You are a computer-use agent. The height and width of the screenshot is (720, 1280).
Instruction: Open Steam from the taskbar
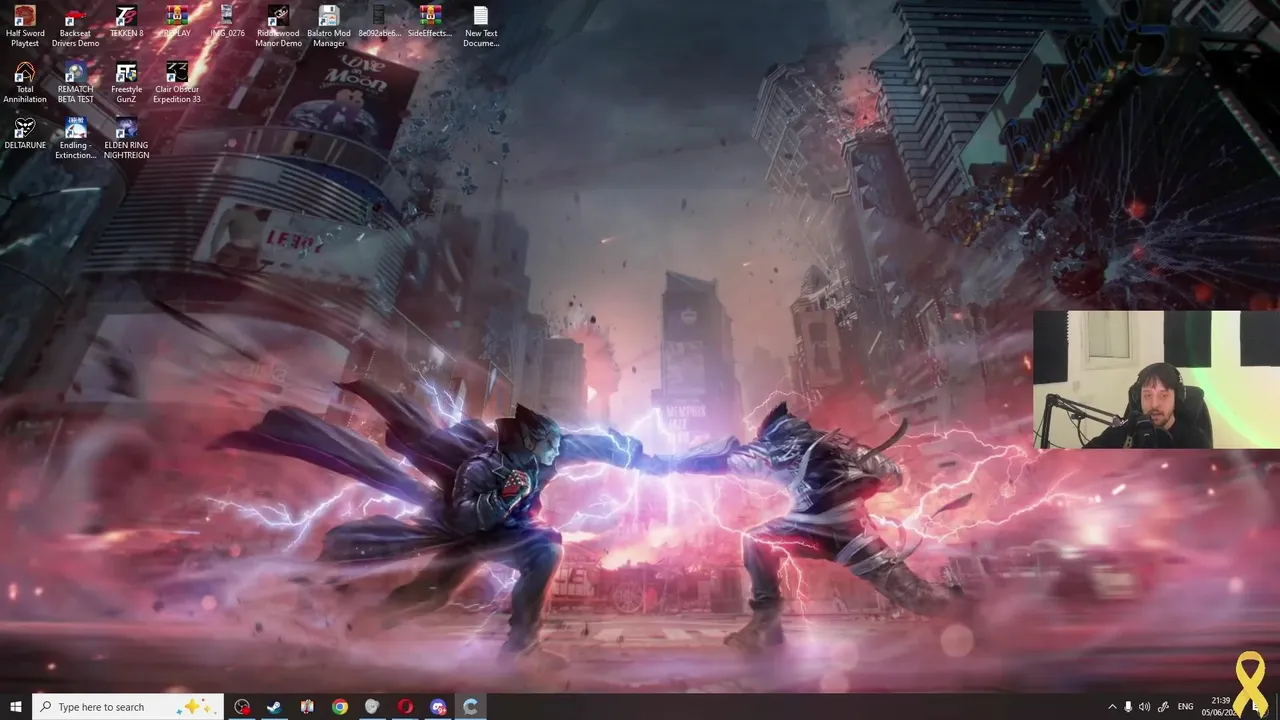click(274, 707)
